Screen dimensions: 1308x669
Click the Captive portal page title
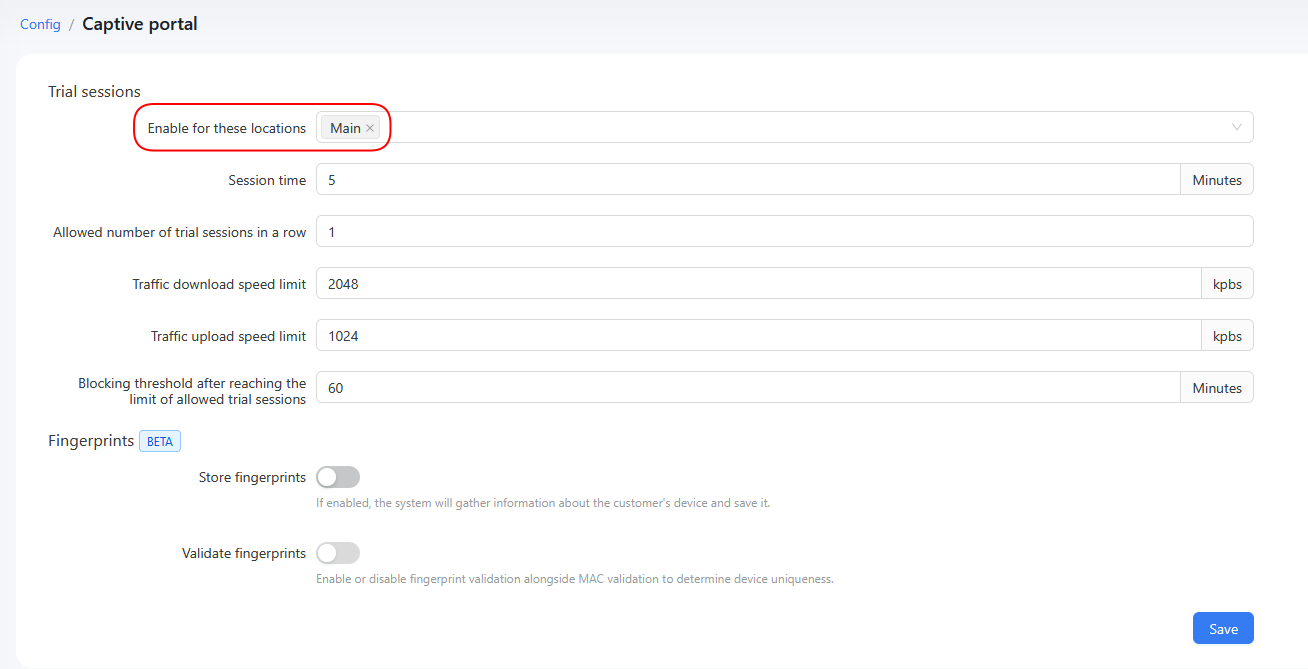140,24
